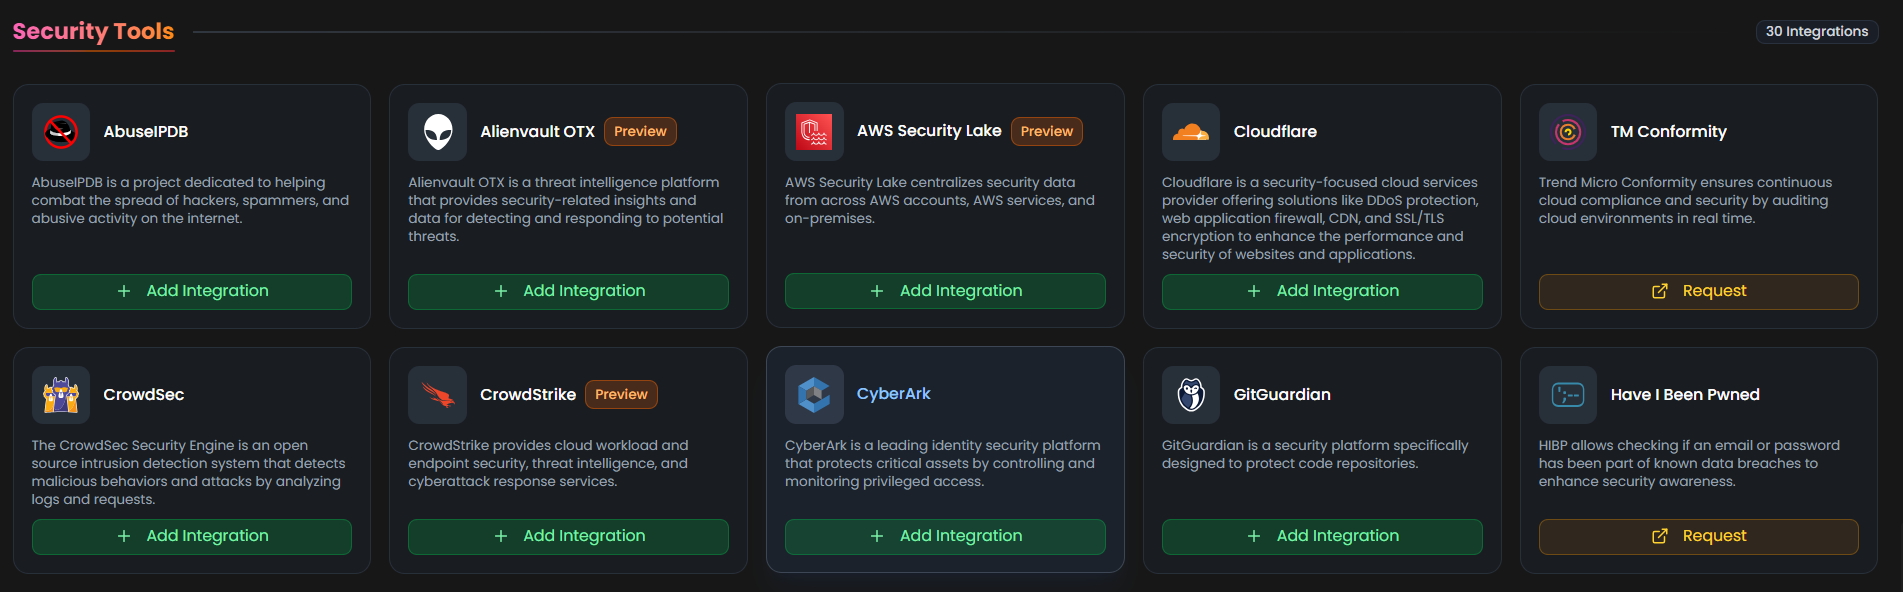Click the GitGuardian owl icon
Screen dimensions: 1903x592
point(1191,395)
